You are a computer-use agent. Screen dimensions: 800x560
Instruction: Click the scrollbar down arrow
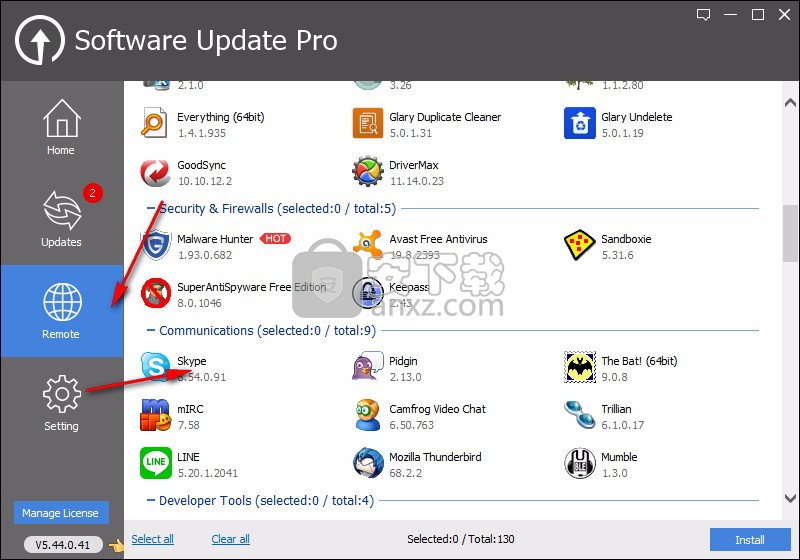click(x=790, y=498)
